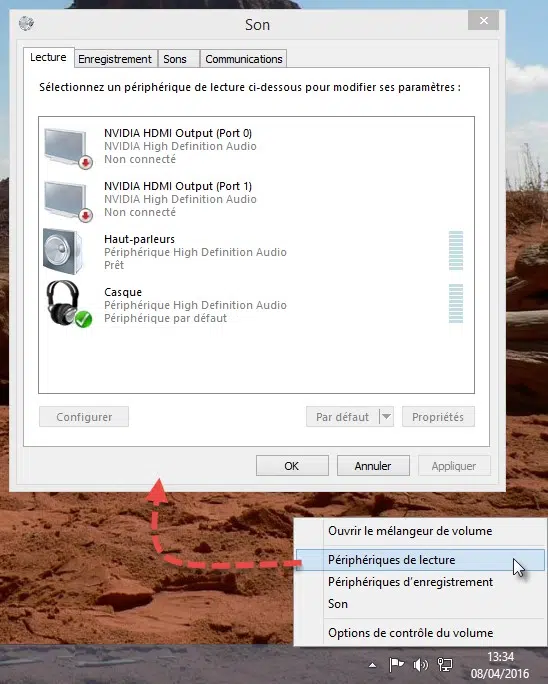Click the OK button

pyautogui.click(x=292, y=466)
